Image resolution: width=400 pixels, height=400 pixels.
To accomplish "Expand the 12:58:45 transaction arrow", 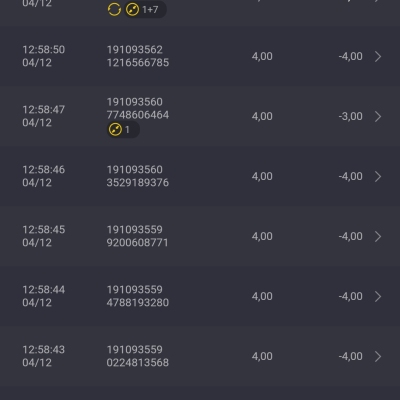I will 378,236.
